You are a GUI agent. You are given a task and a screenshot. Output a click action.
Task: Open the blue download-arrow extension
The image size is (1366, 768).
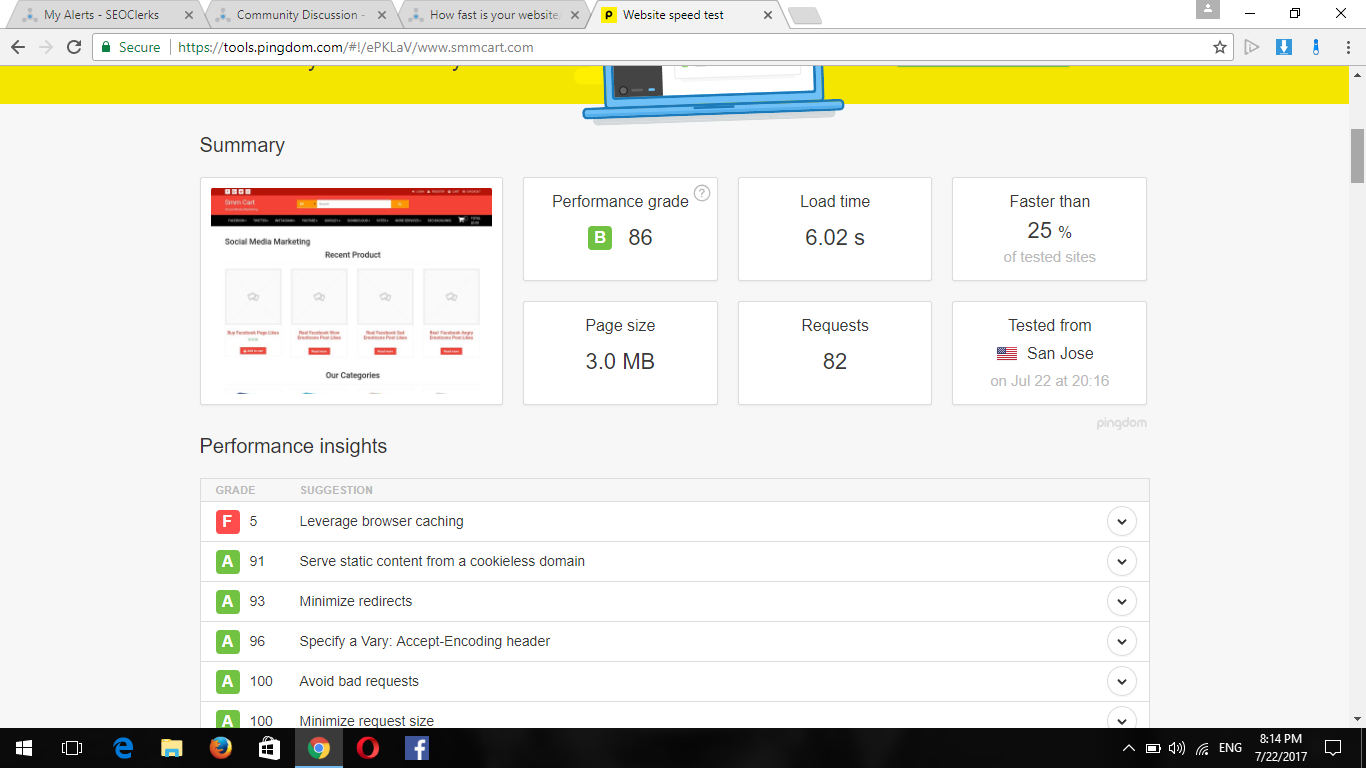coord(1284,47)
